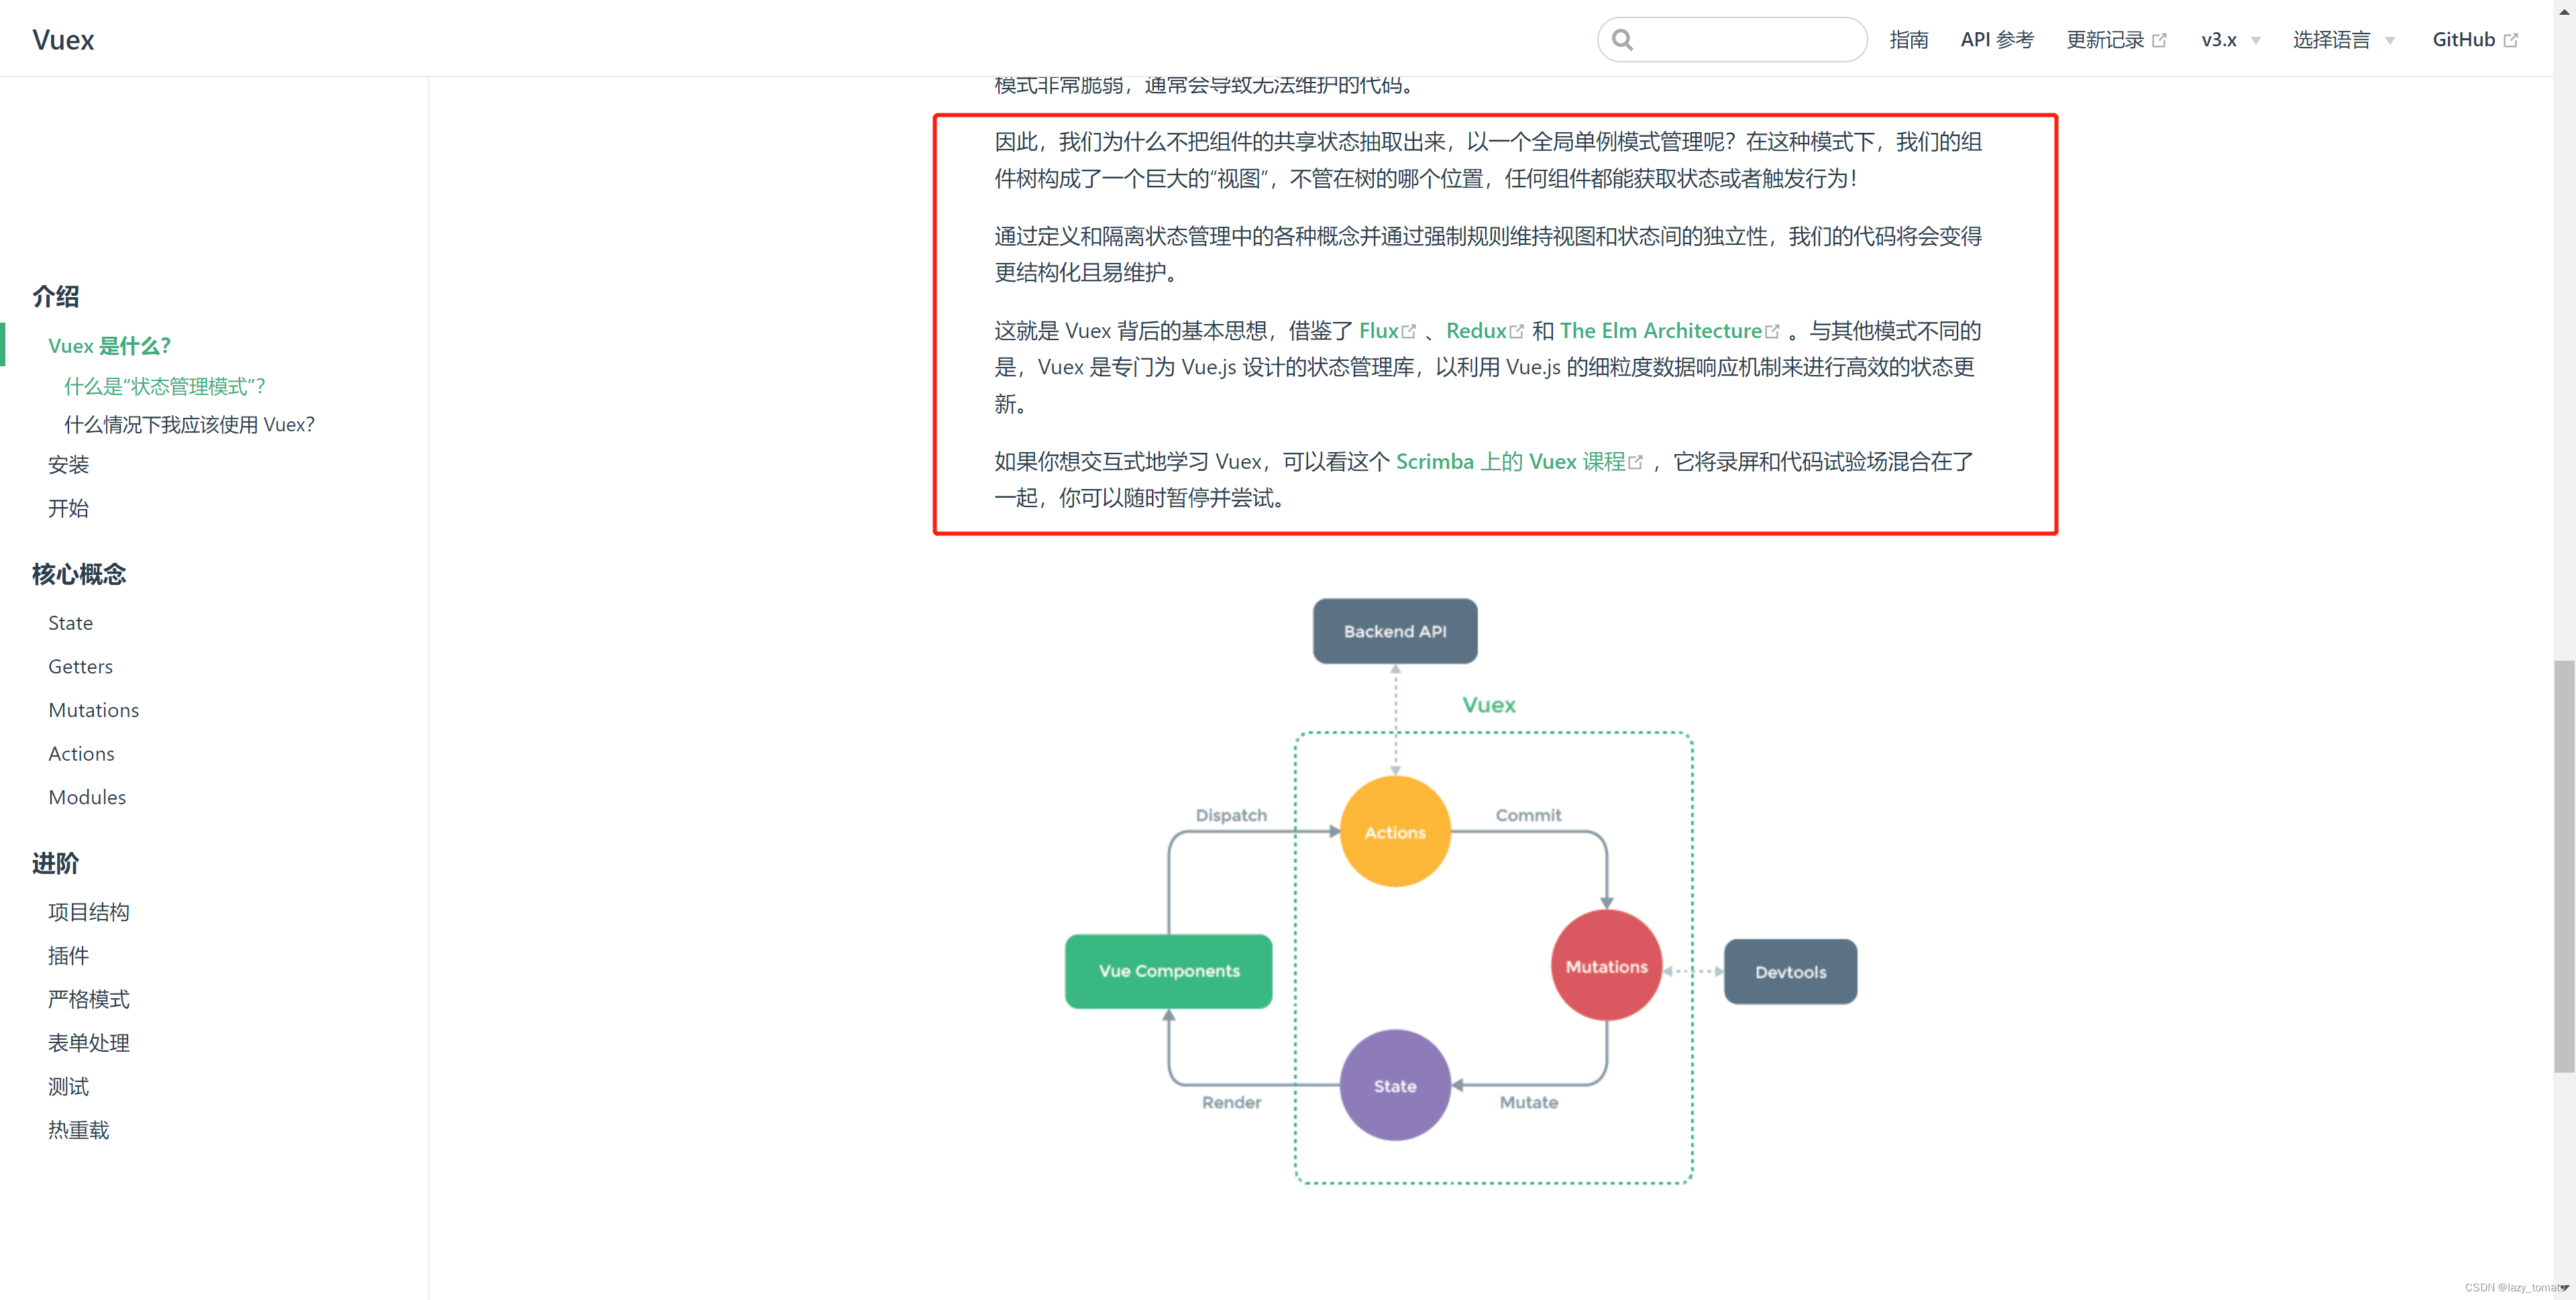
Task: Open the 严格模式 sidebar page
Action: click(89, 999)
